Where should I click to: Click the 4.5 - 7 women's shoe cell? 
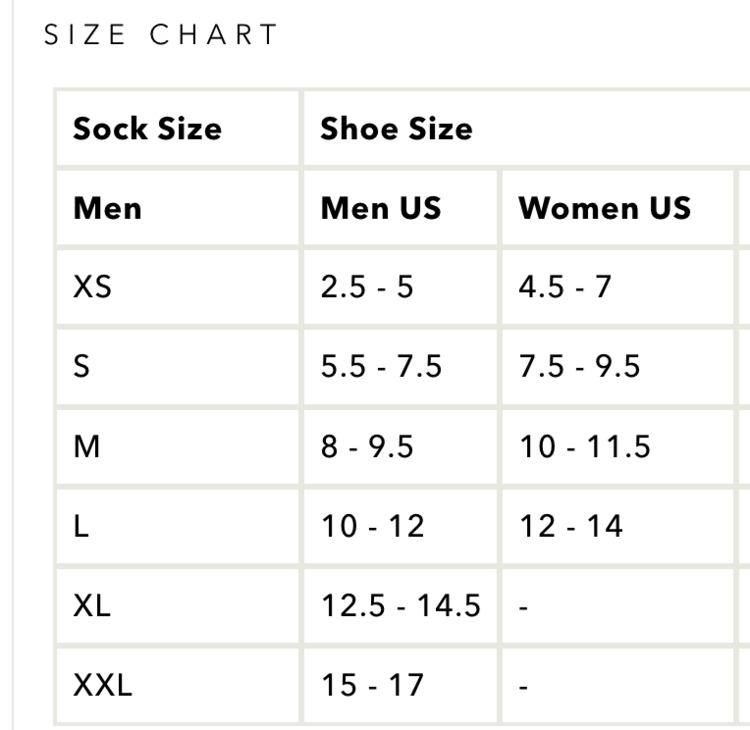pos(564,287)
